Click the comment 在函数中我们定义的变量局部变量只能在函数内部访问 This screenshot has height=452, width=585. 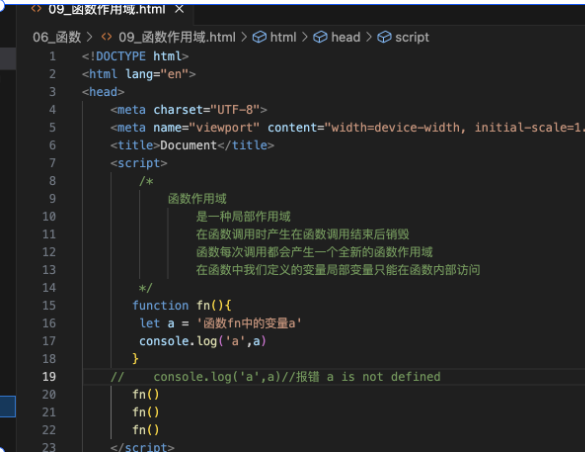point(338,270)
